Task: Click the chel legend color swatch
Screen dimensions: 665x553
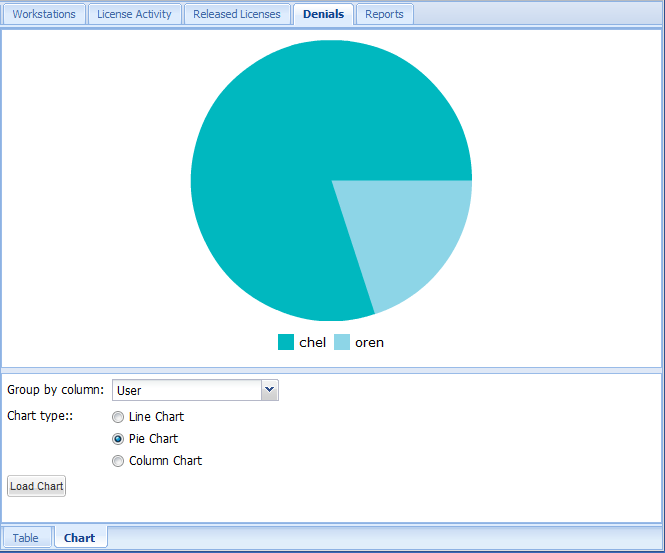Action: 286,342
